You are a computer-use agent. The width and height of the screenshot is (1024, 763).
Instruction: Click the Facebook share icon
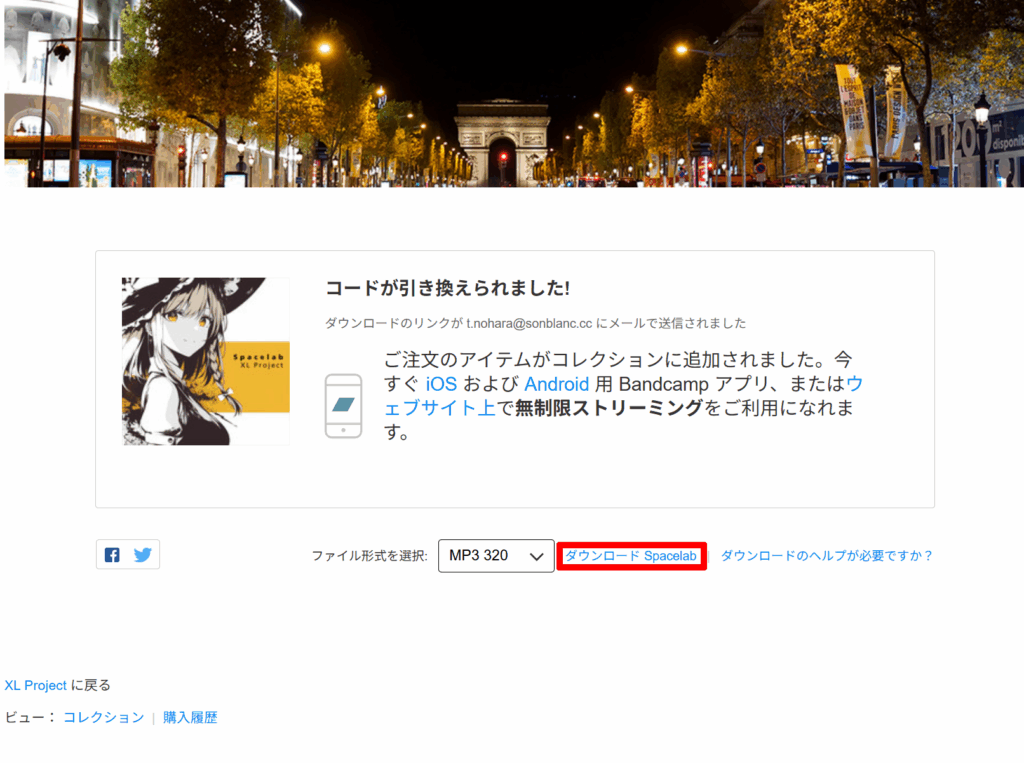coord(112,555)
